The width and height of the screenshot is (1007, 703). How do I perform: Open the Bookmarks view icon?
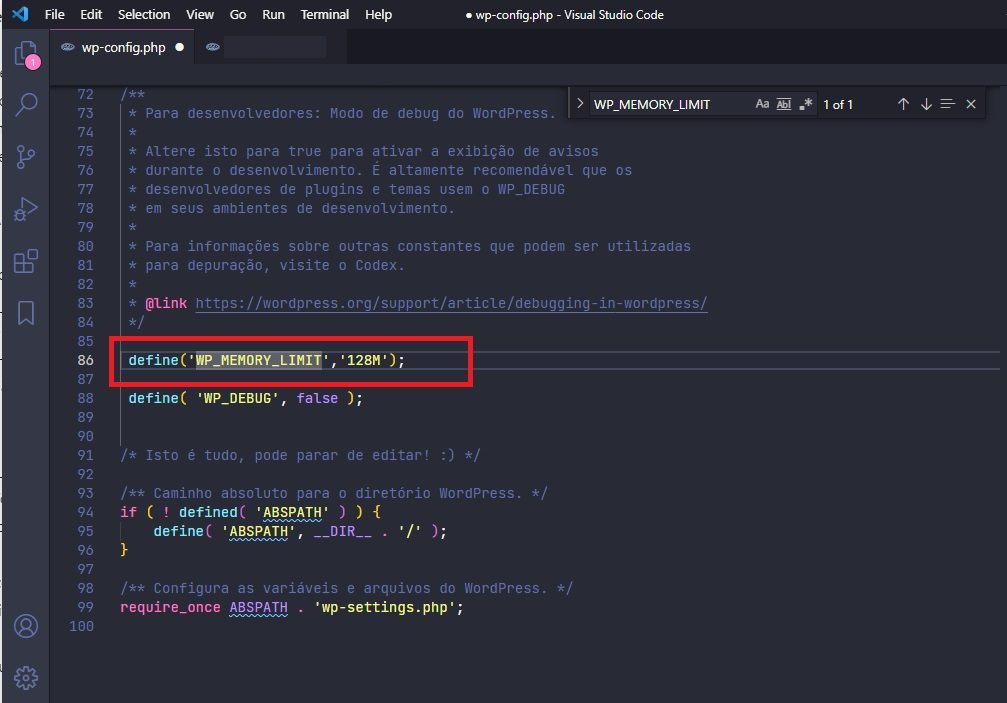click(26, 313)
